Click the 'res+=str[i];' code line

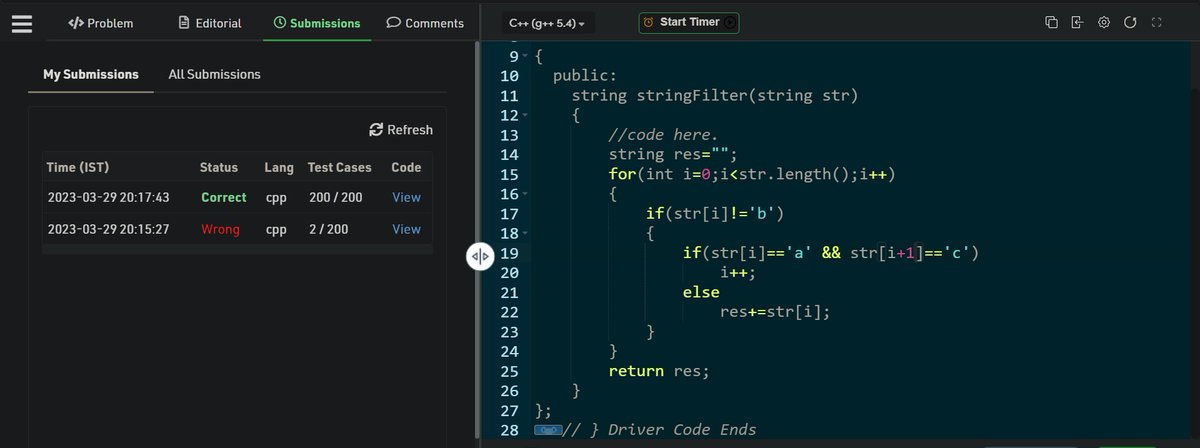point(775,312)
